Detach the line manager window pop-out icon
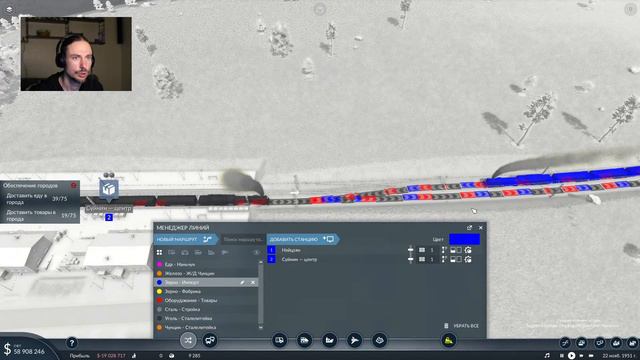 coord(469,228)
